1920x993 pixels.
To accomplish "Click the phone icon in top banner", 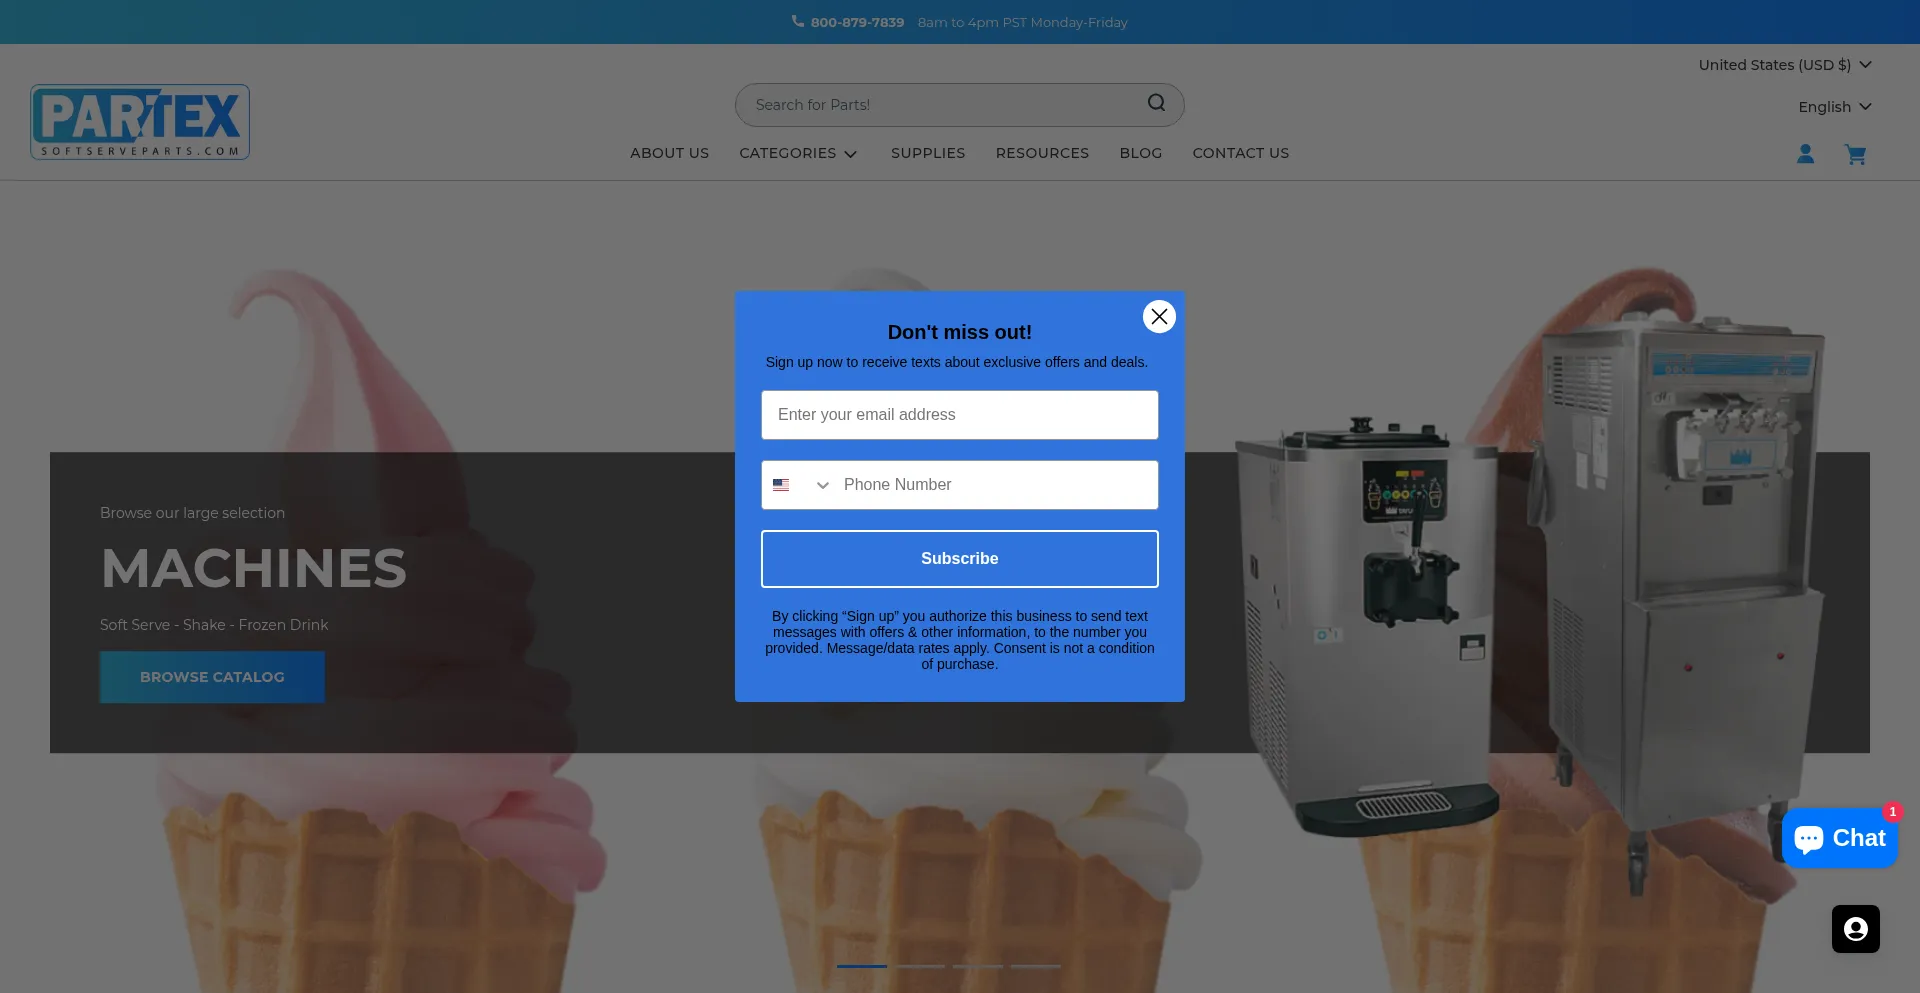I will (x=798, y=21).
